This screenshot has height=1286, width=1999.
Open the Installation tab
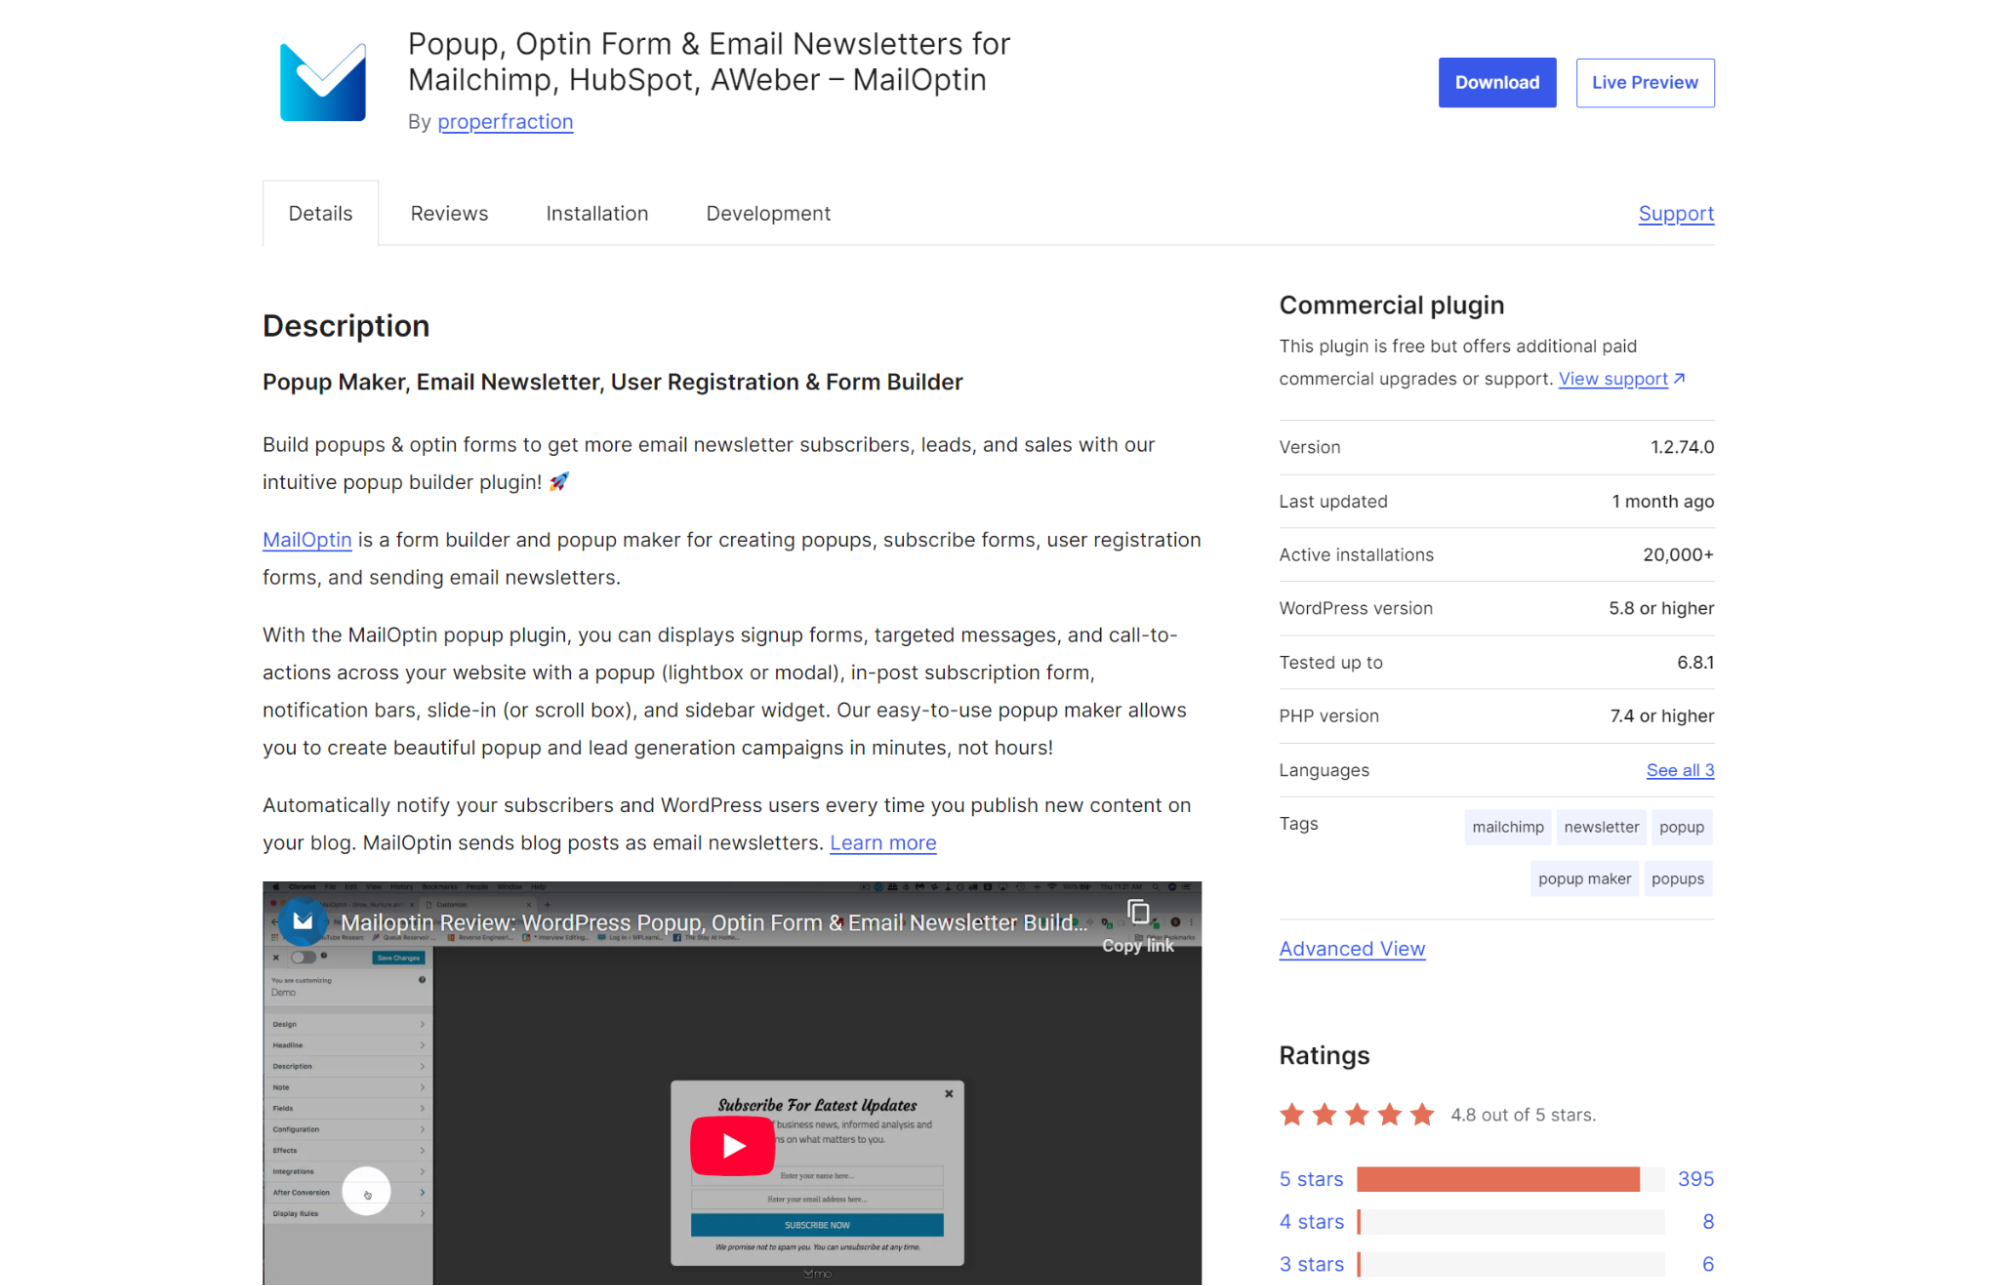[597, 213]
